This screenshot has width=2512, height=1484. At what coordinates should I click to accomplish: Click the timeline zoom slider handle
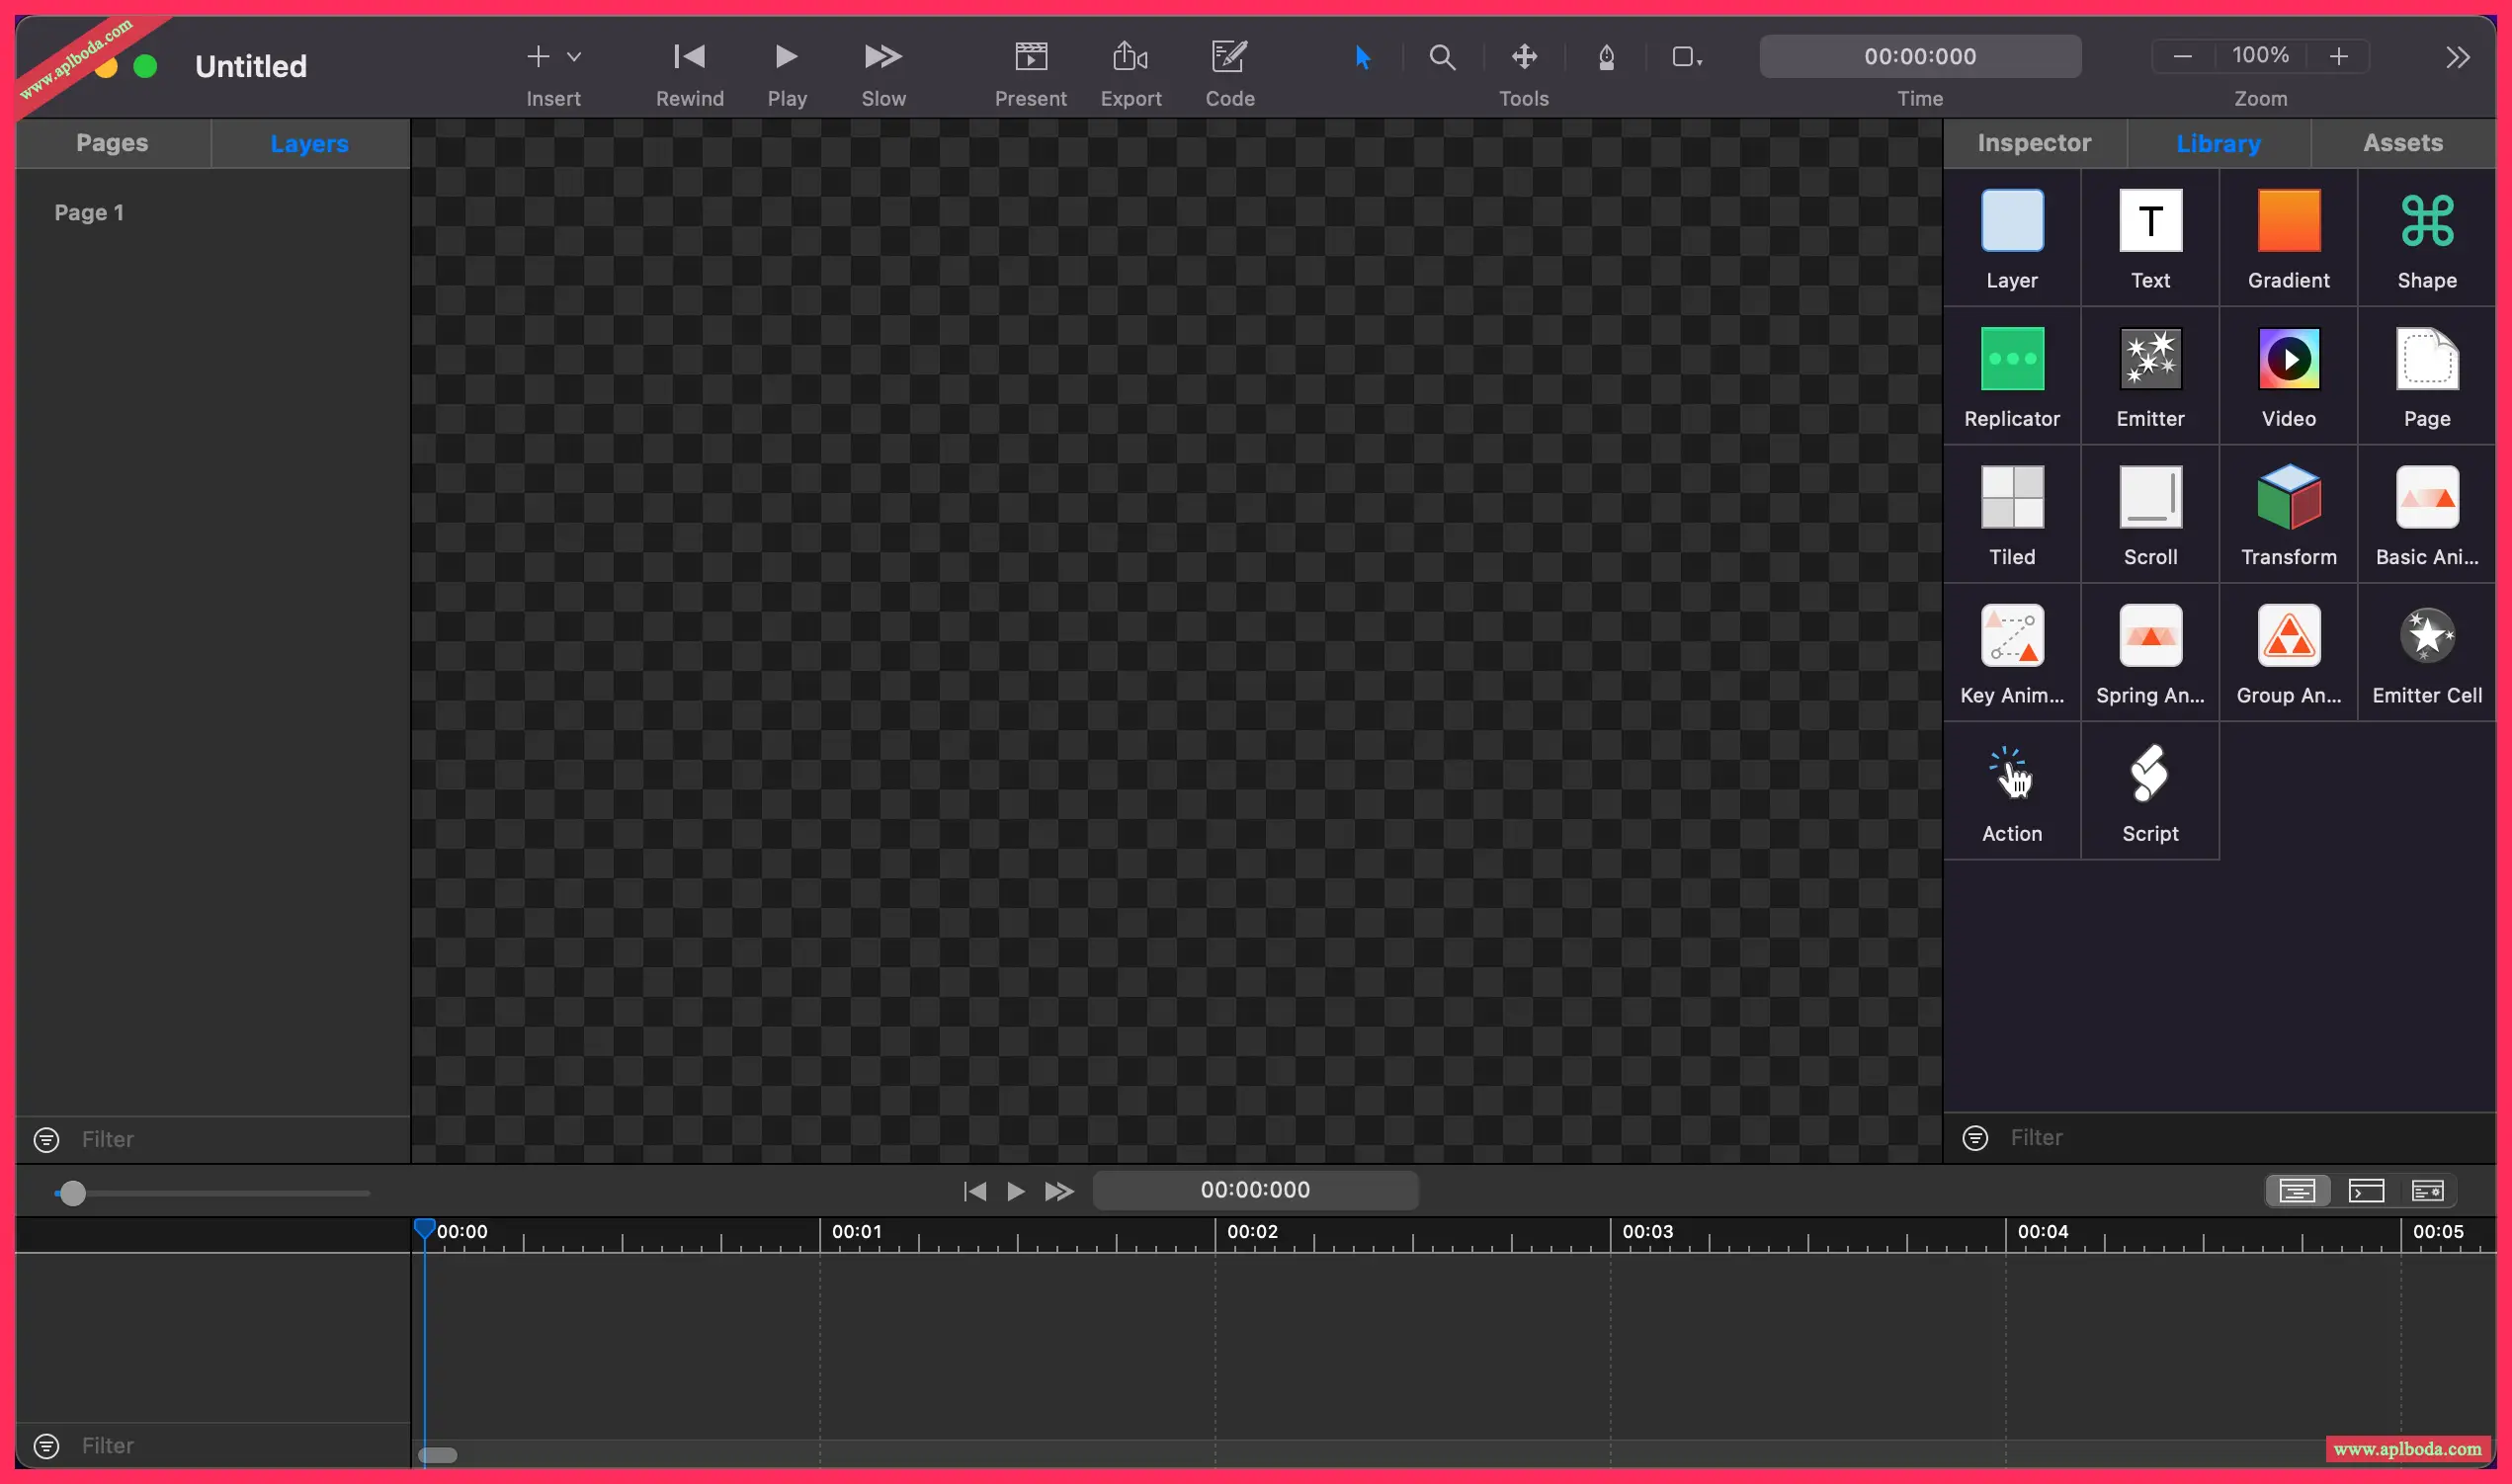point(72,1193)
